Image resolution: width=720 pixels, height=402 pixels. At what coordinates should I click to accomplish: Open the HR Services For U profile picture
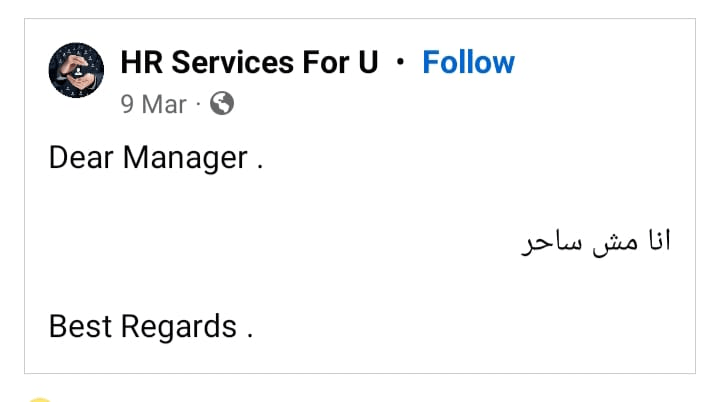pyautogui.click(x=76, y=70)
